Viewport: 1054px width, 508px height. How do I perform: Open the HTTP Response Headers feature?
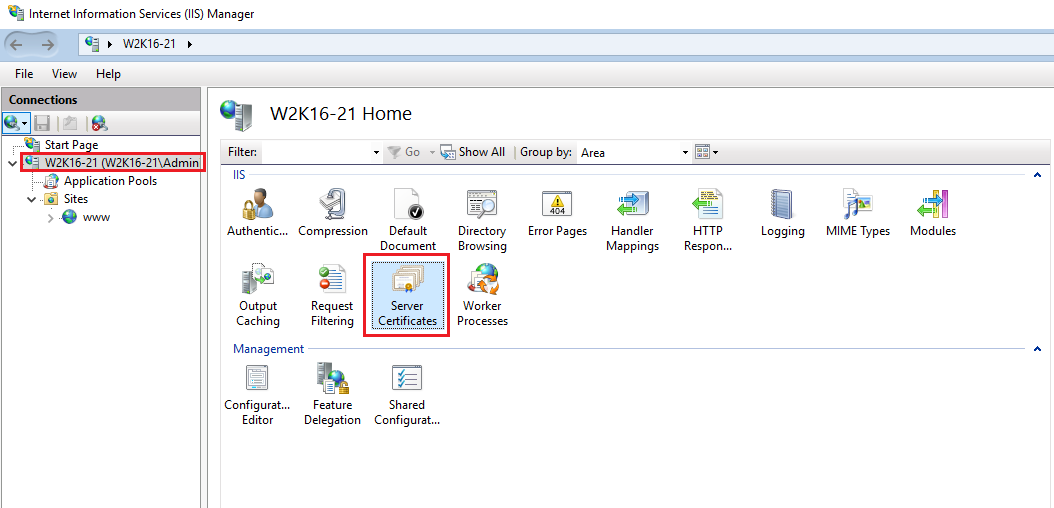(707, 220)
